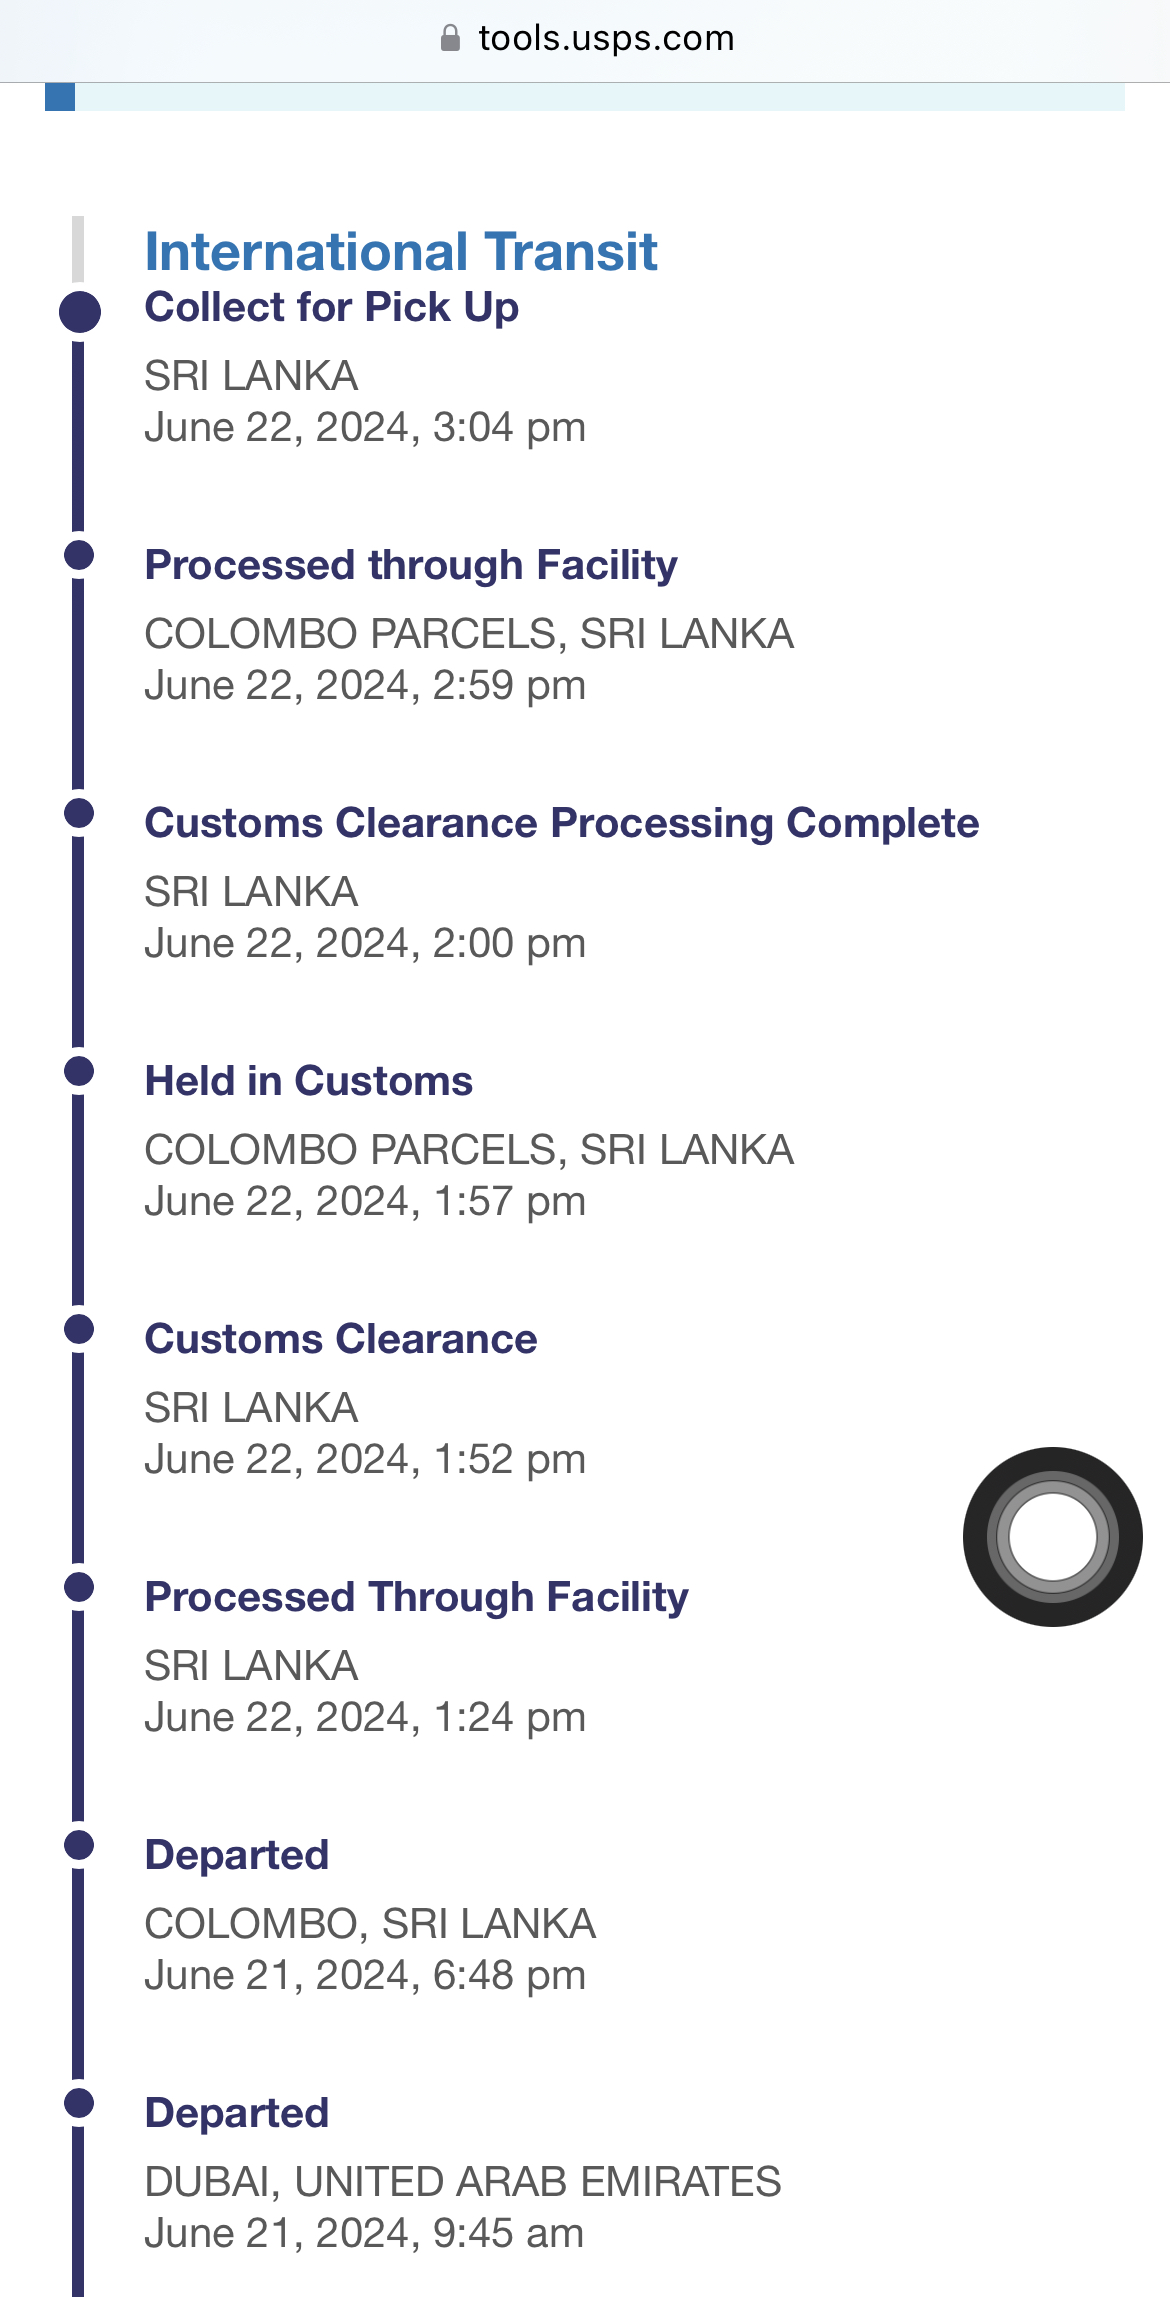Select the Processed through Facility timeline dot

(79, 555)
